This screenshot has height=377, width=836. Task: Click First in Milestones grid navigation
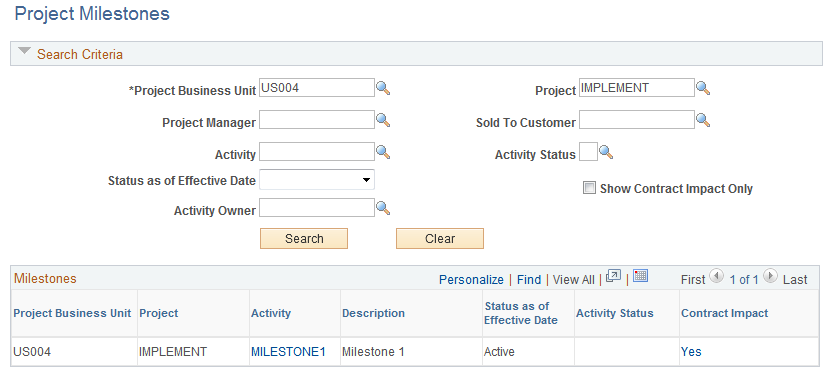[x=693, y=279]
